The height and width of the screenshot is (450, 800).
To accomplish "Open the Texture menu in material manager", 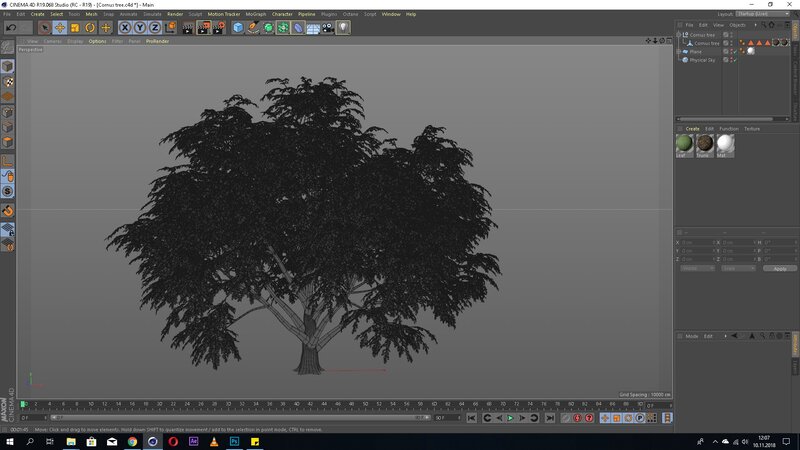I will pyautogui.click(x=751, y=129).
